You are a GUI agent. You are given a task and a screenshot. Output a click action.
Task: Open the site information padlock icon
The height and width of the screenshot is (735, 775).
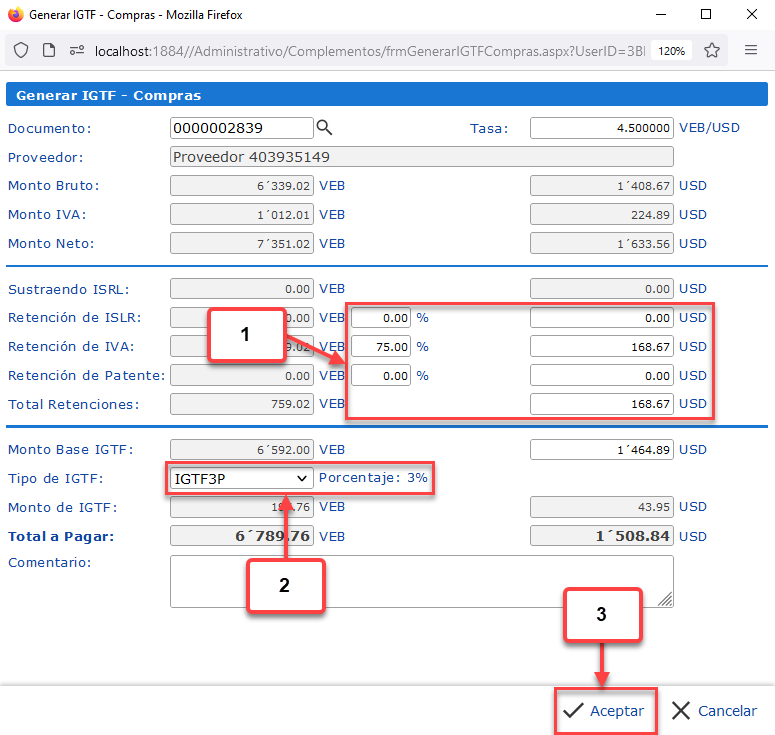click(x=49, y=50)
